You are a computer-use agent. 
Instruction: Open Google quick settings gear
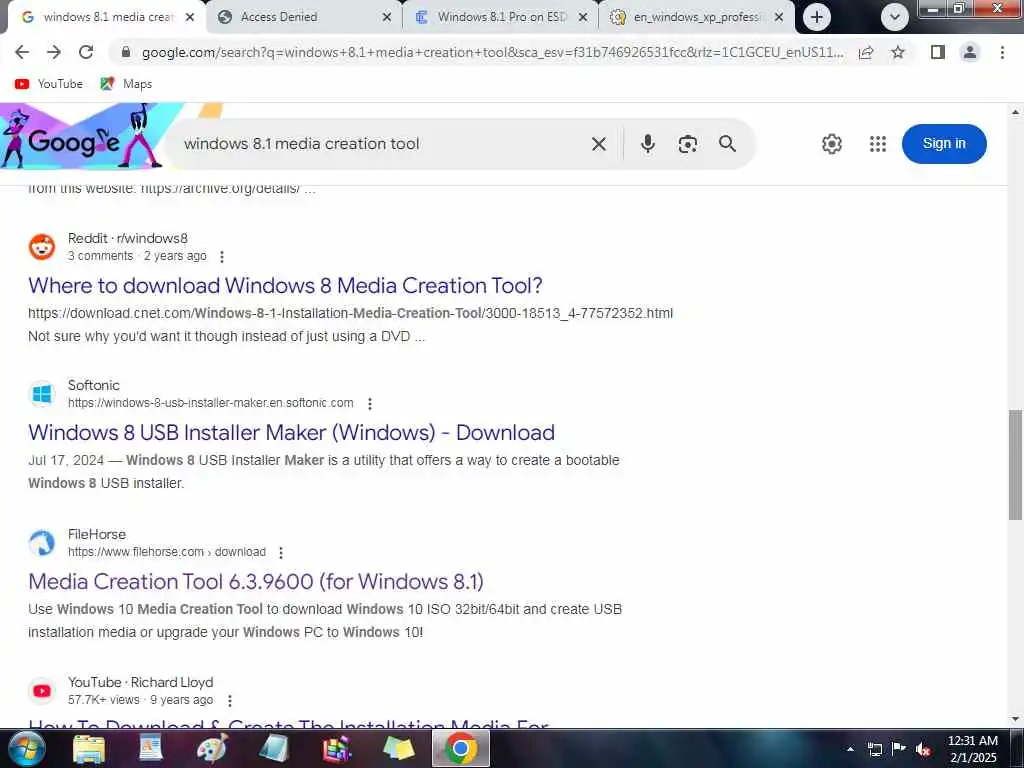(x=831, y=144)
